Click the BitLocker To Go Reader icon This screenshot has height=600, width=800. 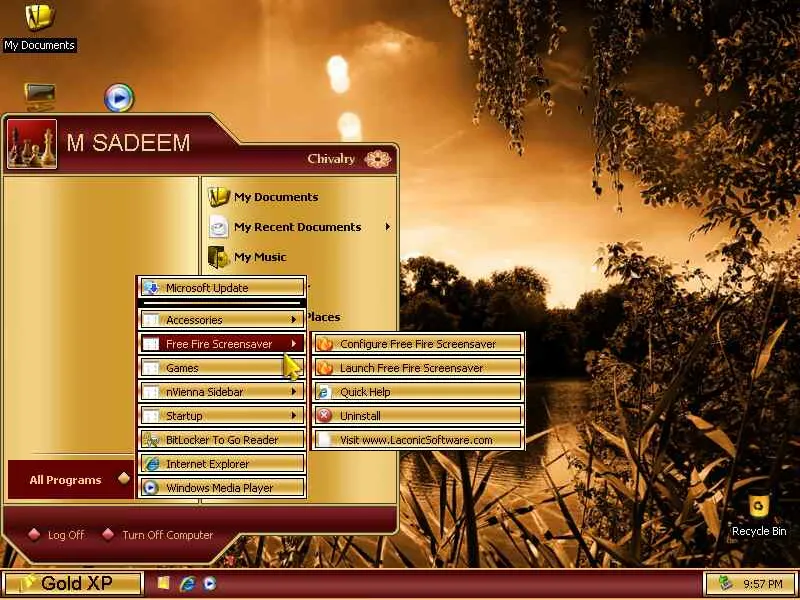(151, 440)
